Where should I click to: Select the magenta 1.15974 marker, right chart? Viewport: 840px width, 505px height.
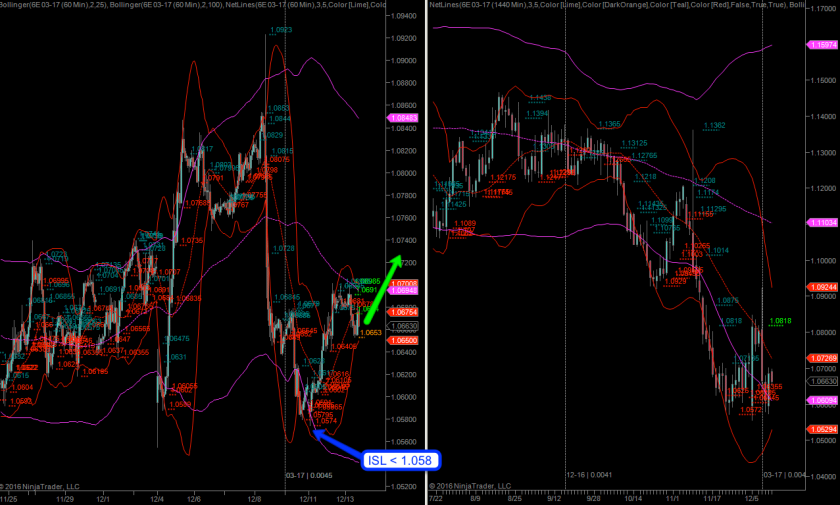coord(824,45)
